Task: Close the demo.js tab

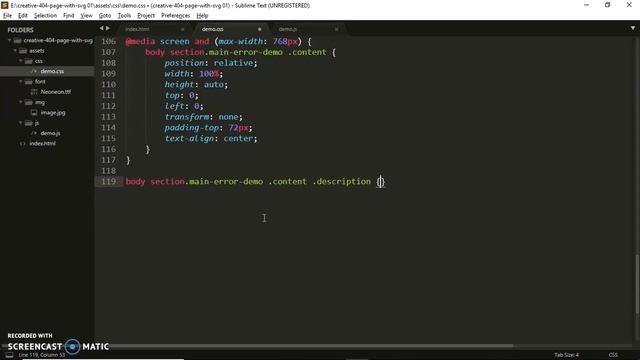Action: (x=336, y=29)
